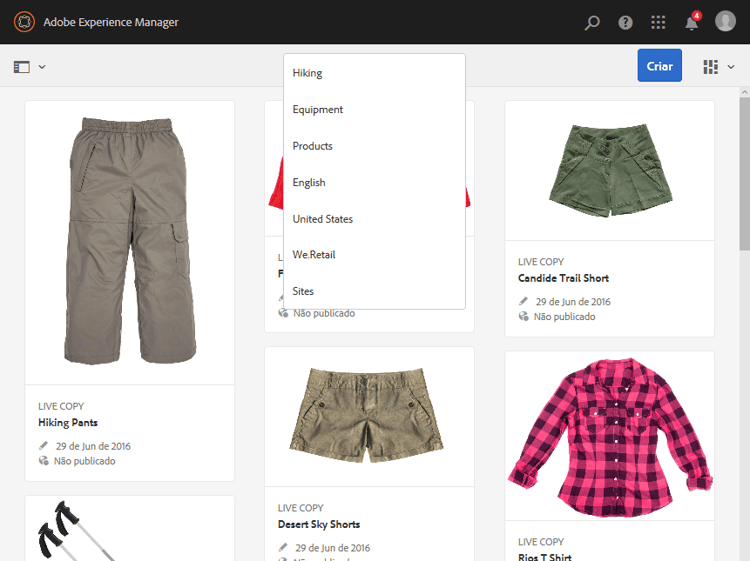Toggle the side rail panel icon
This screenshot has width=750, height=561.
click(22, 67)
